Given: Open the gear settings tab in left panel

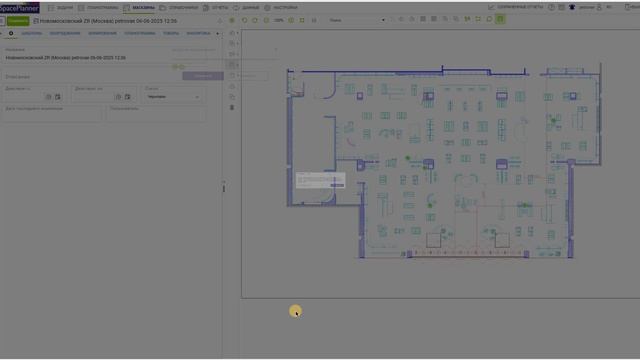Looking at the screenshot, I should pyautogui.click(x=11, y=33).
